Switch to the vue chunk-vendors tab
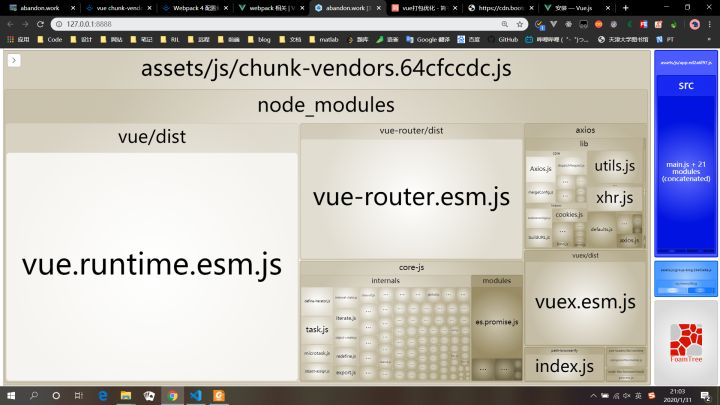This screenshot has width=720, height=405. click(x=118, y=8)
